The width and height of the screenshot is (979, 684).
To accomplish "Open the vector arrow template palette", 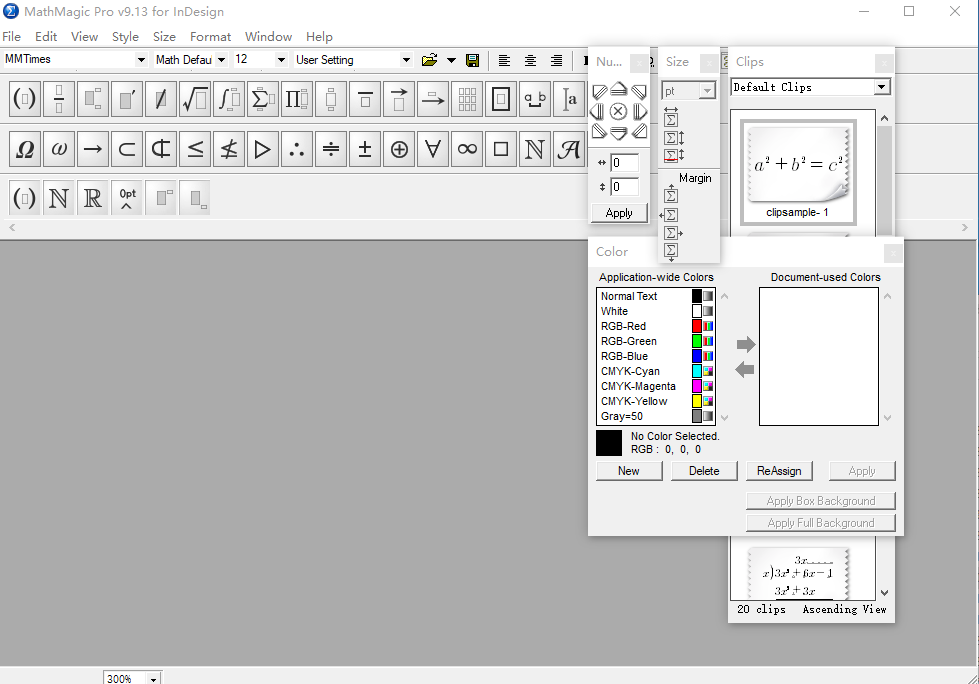I will tap(399, 99).
